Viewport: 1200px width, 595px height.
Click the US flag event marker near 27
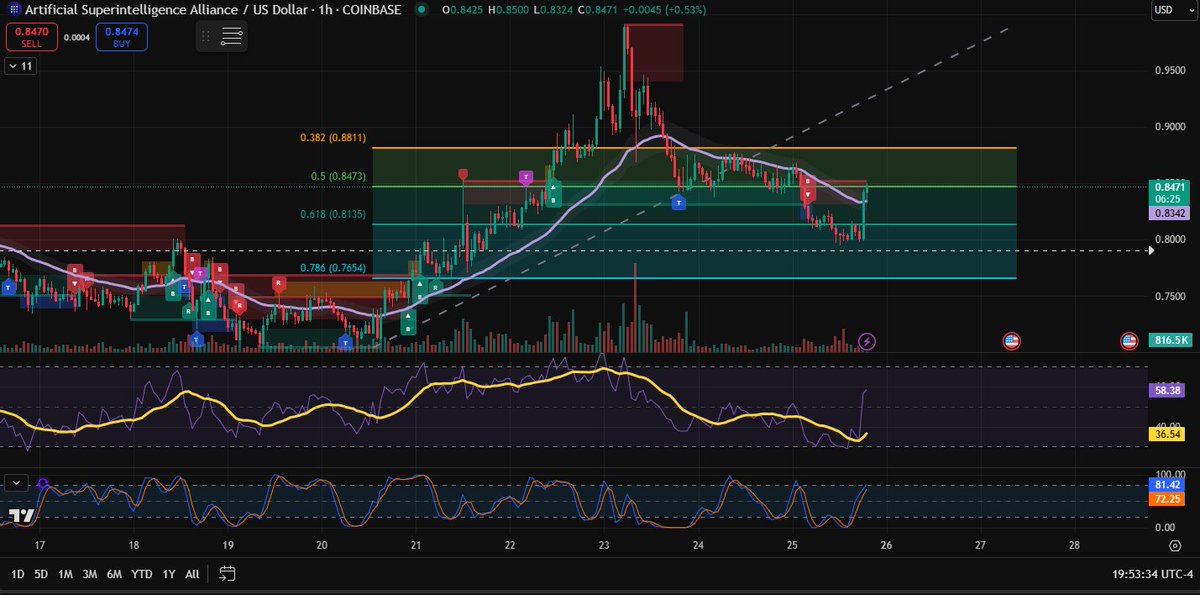[1010, 341]
